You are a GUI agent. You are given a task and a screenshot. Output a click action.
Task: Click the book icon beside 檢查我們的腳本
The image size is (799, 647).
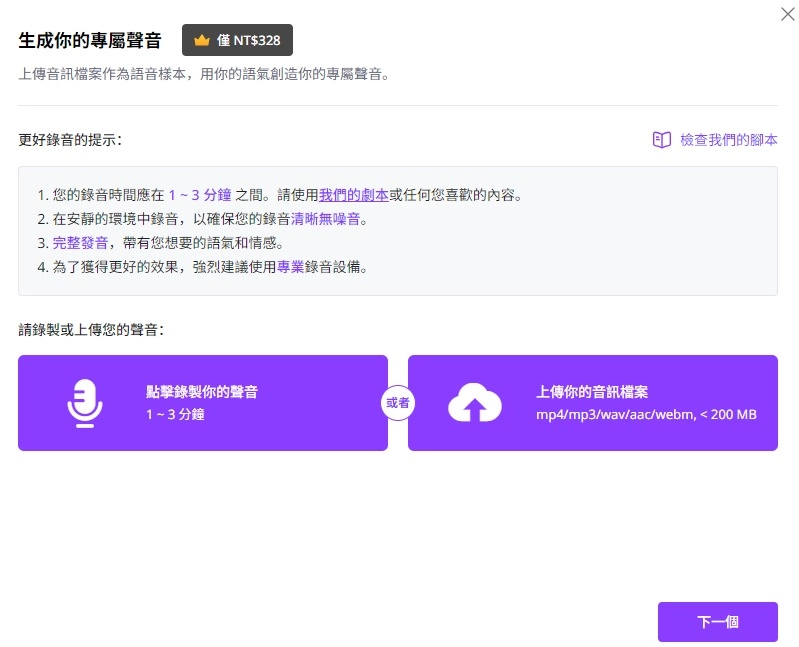661,140
